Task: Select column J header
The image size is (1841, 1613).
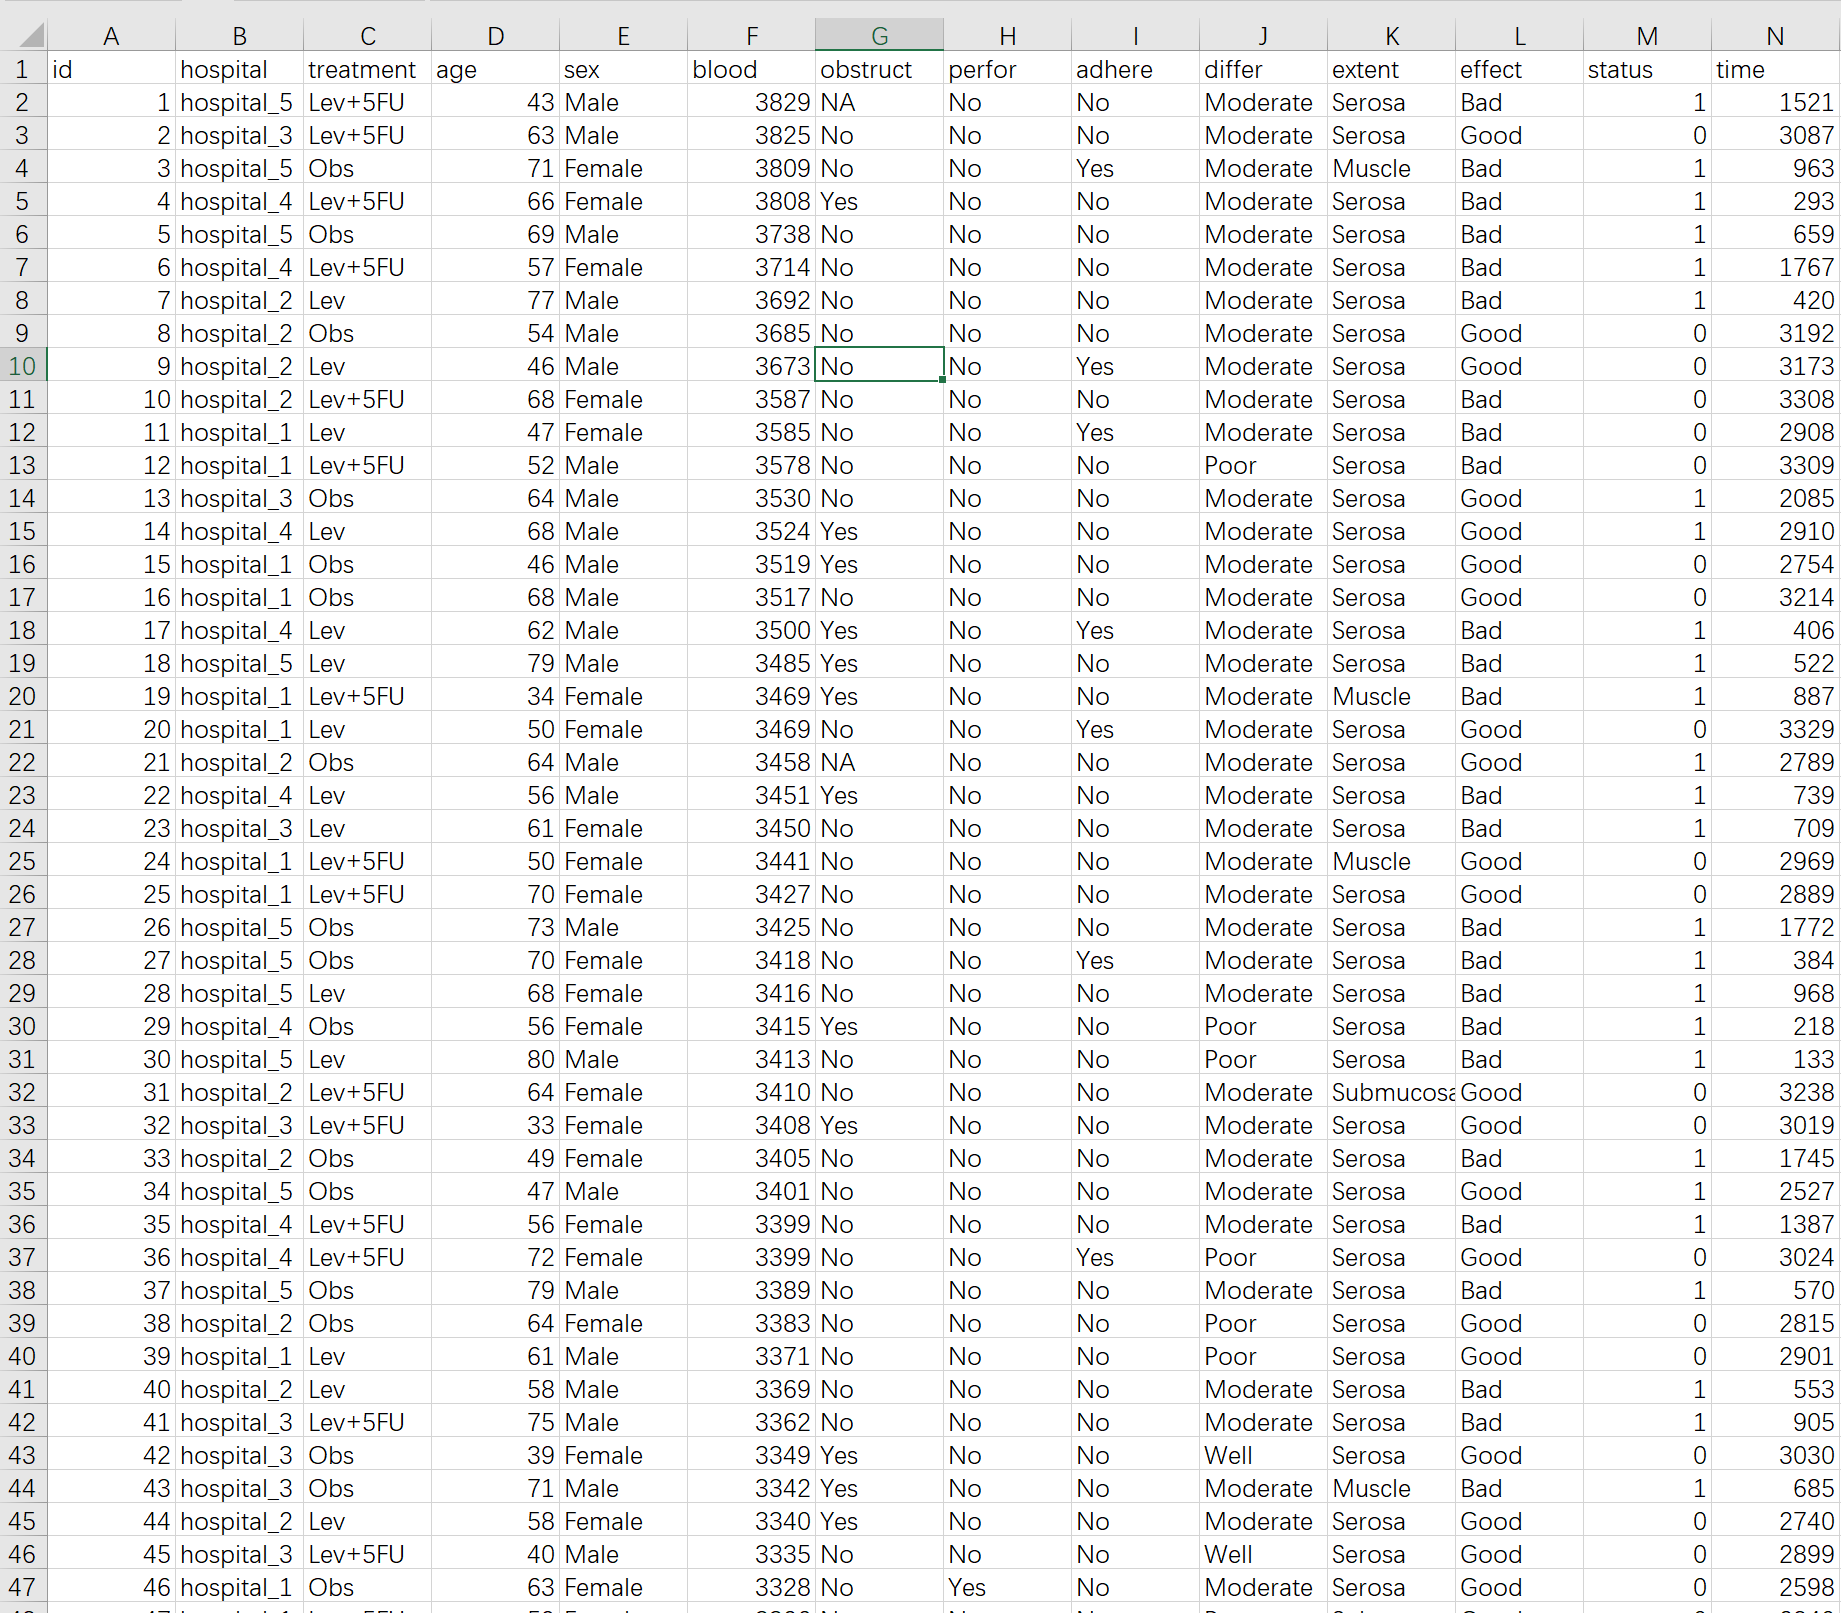Action: 1263,36
